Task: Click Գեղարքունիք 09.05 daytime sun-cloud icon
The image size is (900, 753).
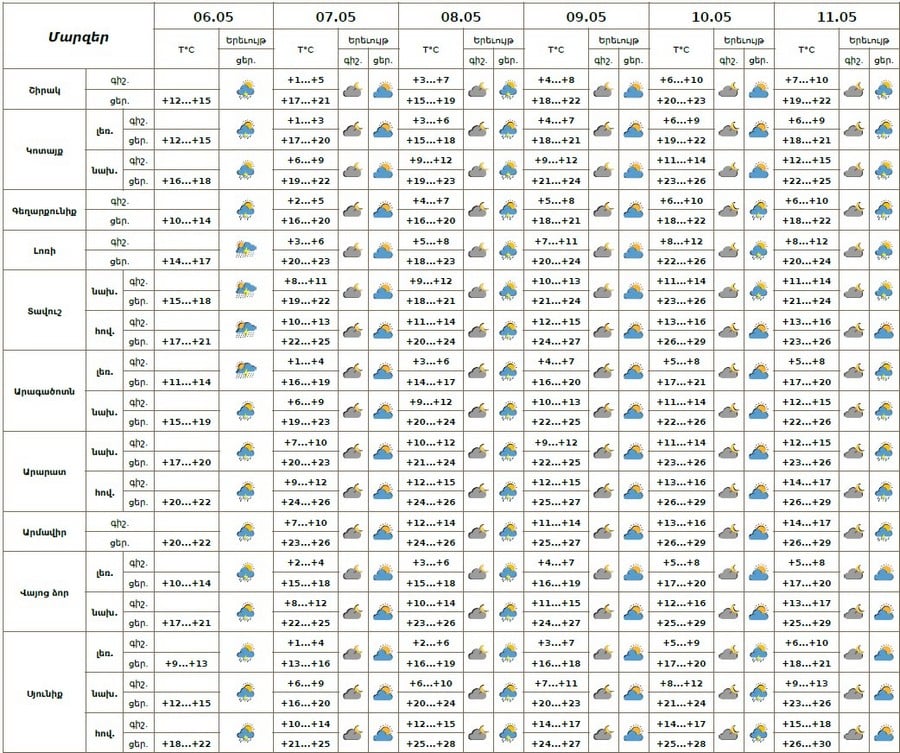Action: [x=633, y=210]
